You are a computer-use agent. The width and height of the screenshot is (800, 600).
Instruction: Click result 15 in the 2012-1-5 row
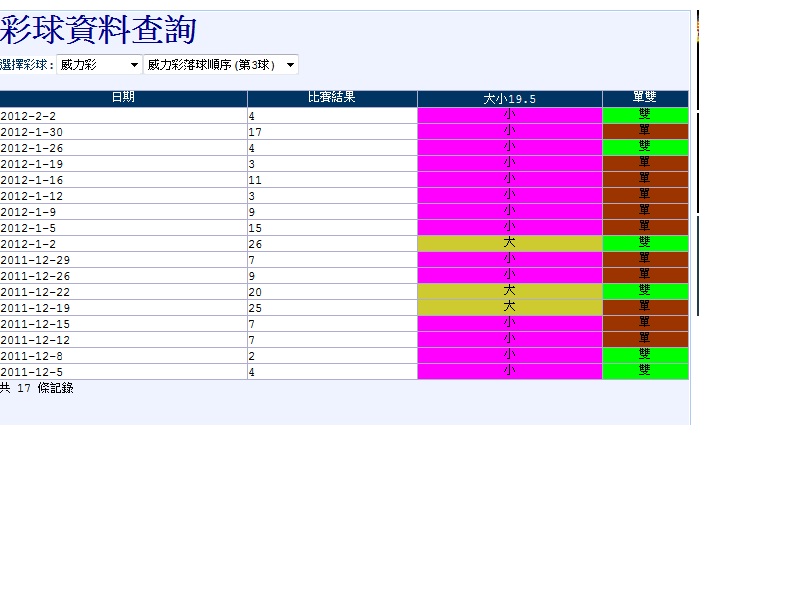point(332,228)
